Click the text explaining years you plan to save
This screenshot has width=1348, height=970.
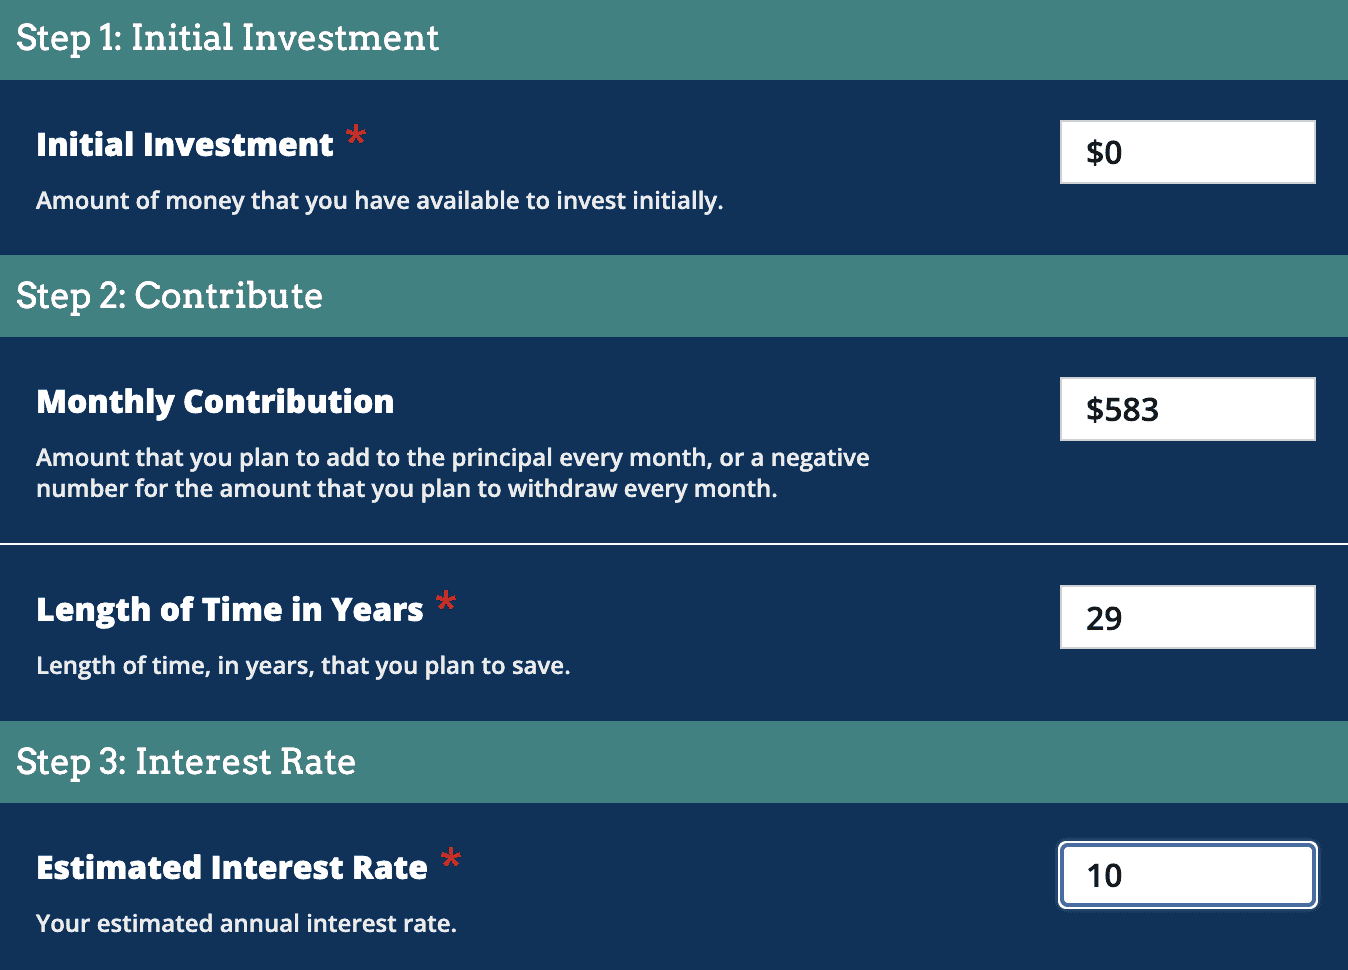point(303,664)
